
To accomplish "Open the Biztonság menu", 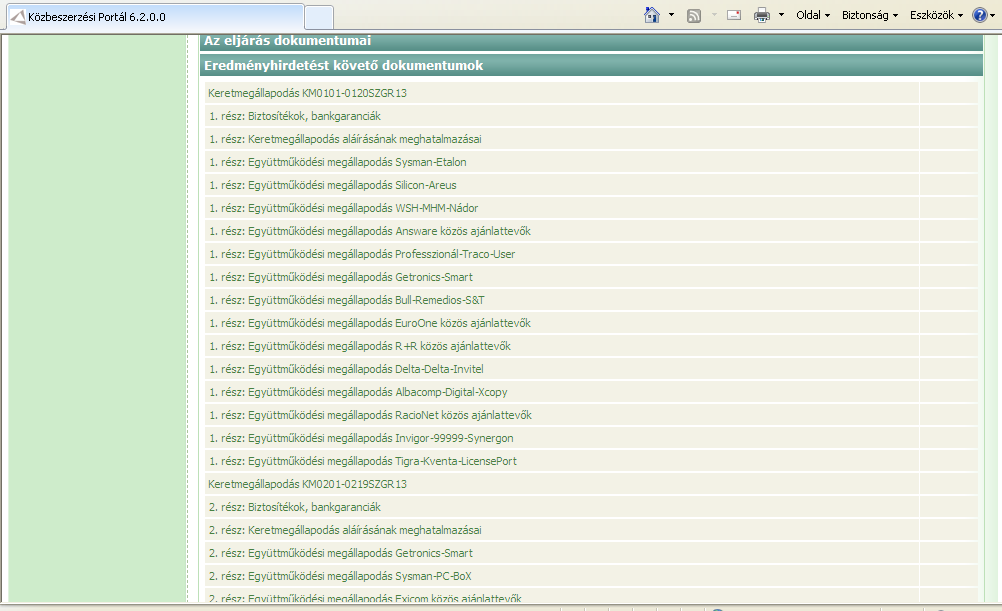I will (870, 15).
